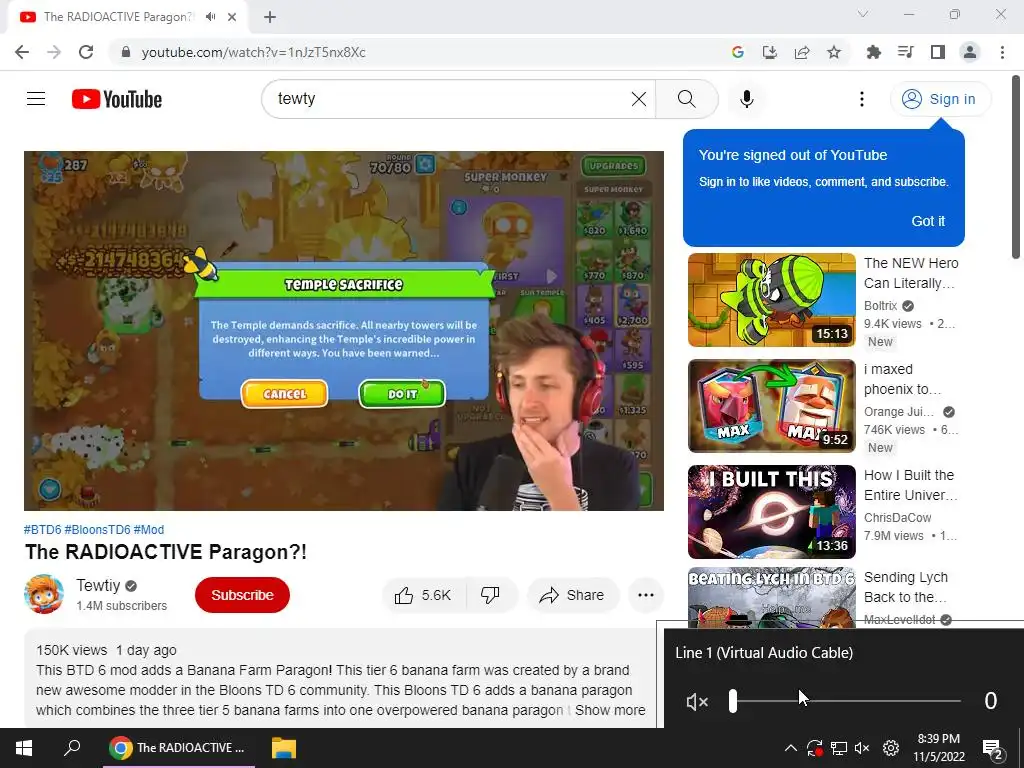Open 'How I Built the Entire Universe' thumbnail
The height and width of the screenshot is (768, 1024).
pyautogui.click(x=771, y=511)
